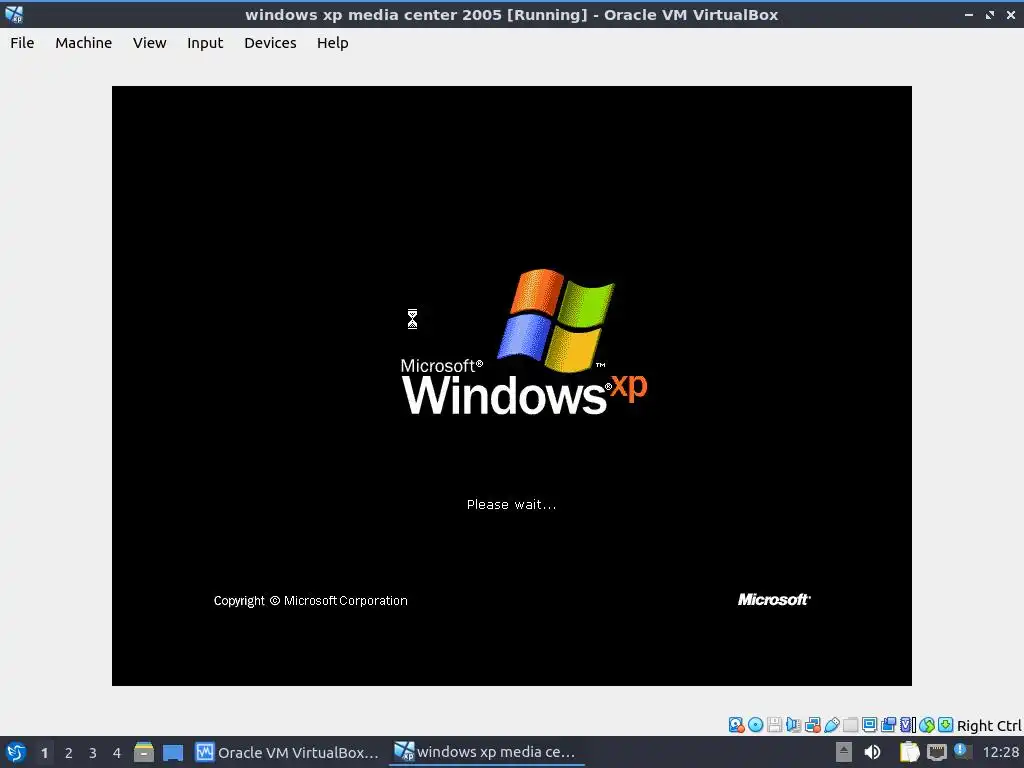Click the update notification tray icon
The width and height of the screenshot is (1024, 768).
962,751
